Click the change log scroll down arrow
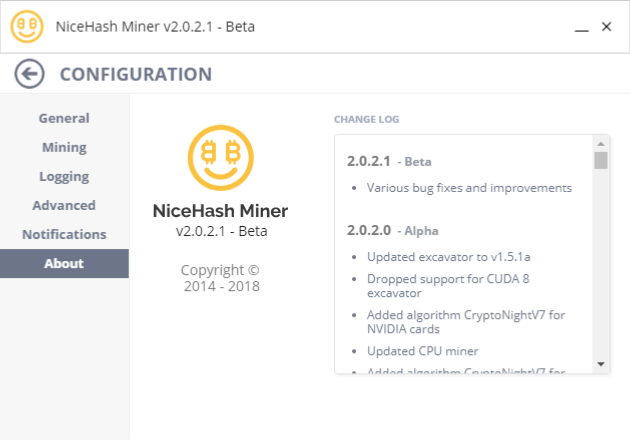 (601, 364)
